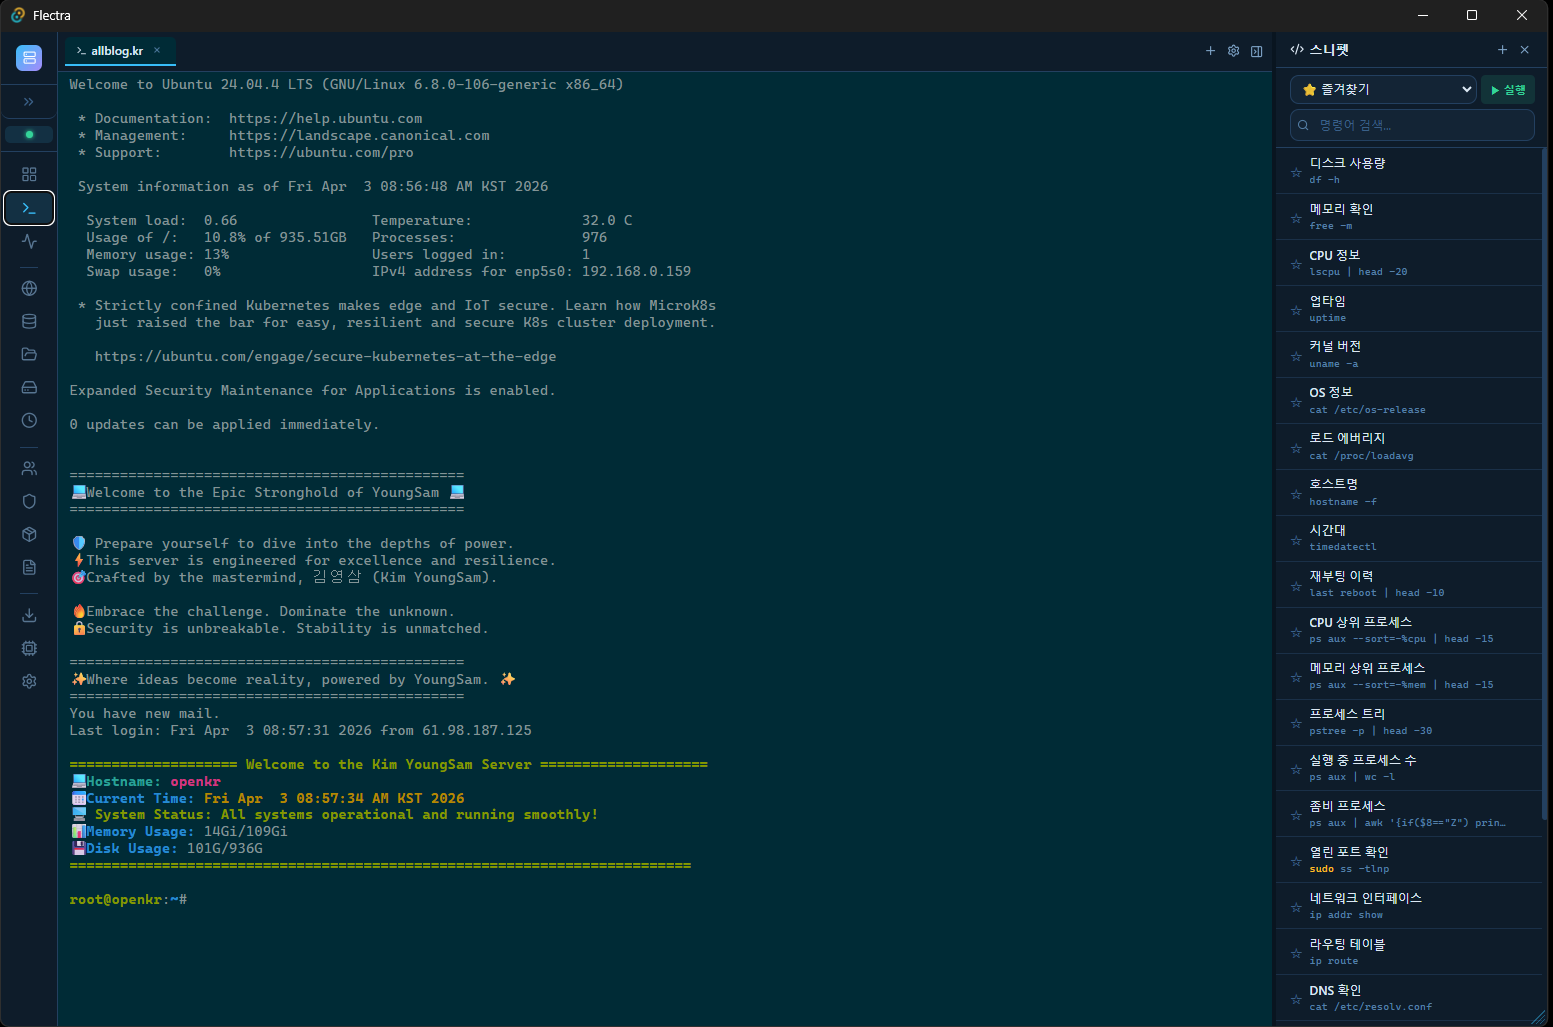Collapse the snippet side panel toggle icon
Screen dimensions: 1553x1027
(1256, 51)
